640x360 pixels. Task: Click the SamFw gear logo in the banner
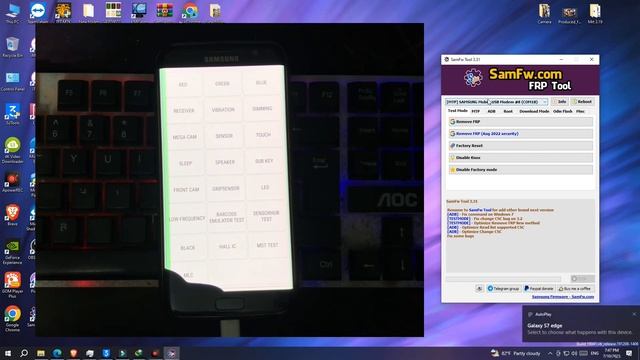[x=473, y=78]
